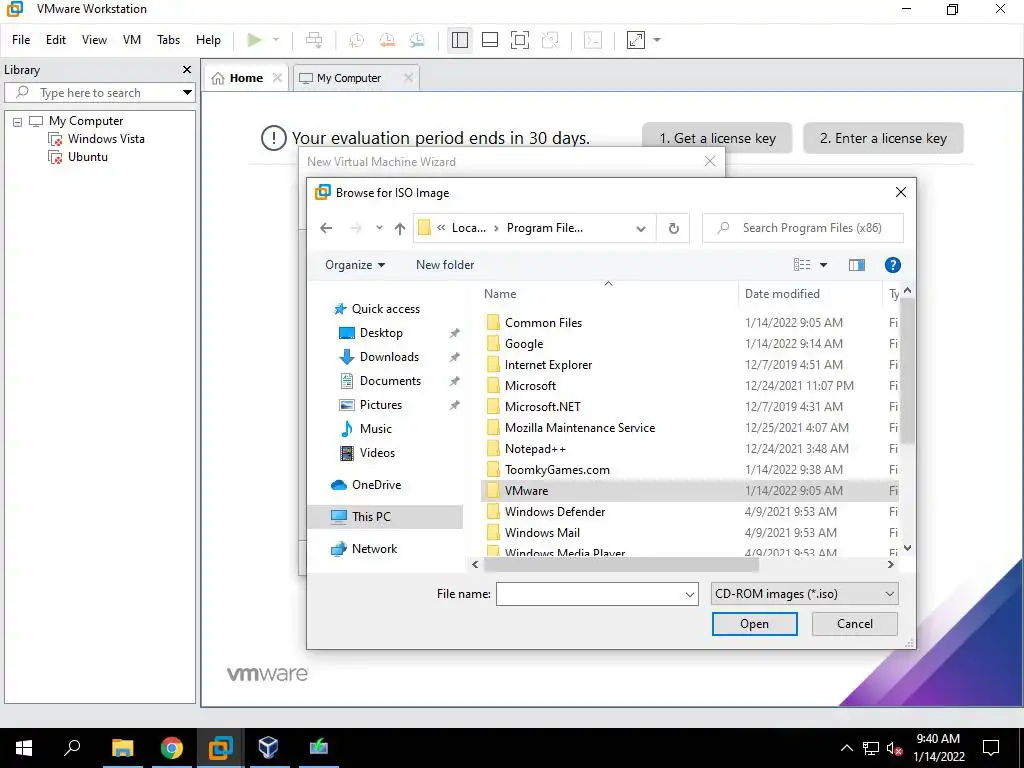Click the Revert to Snapshot icon
The image size is (1024, 768).
point(387,40)
